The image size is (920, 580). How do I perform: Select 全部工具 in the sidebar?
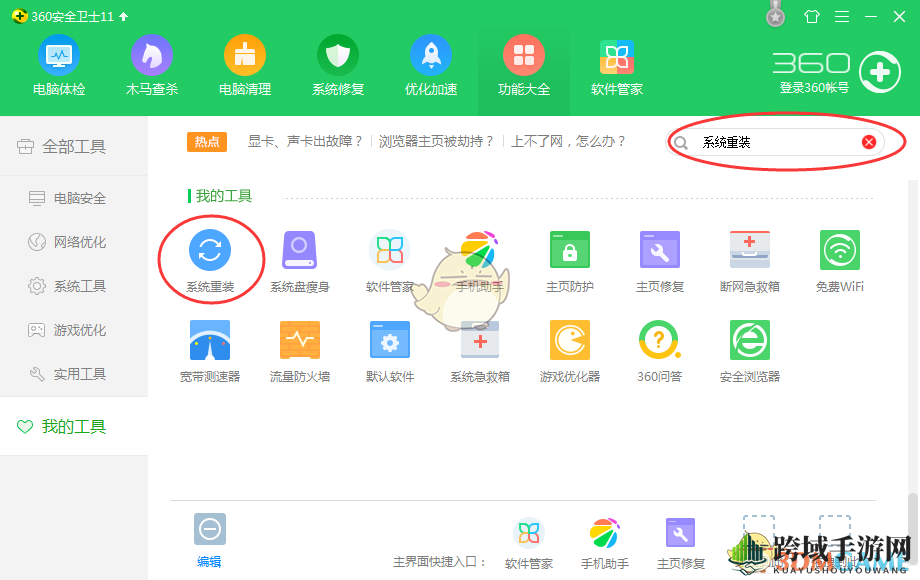coord(74,147)
